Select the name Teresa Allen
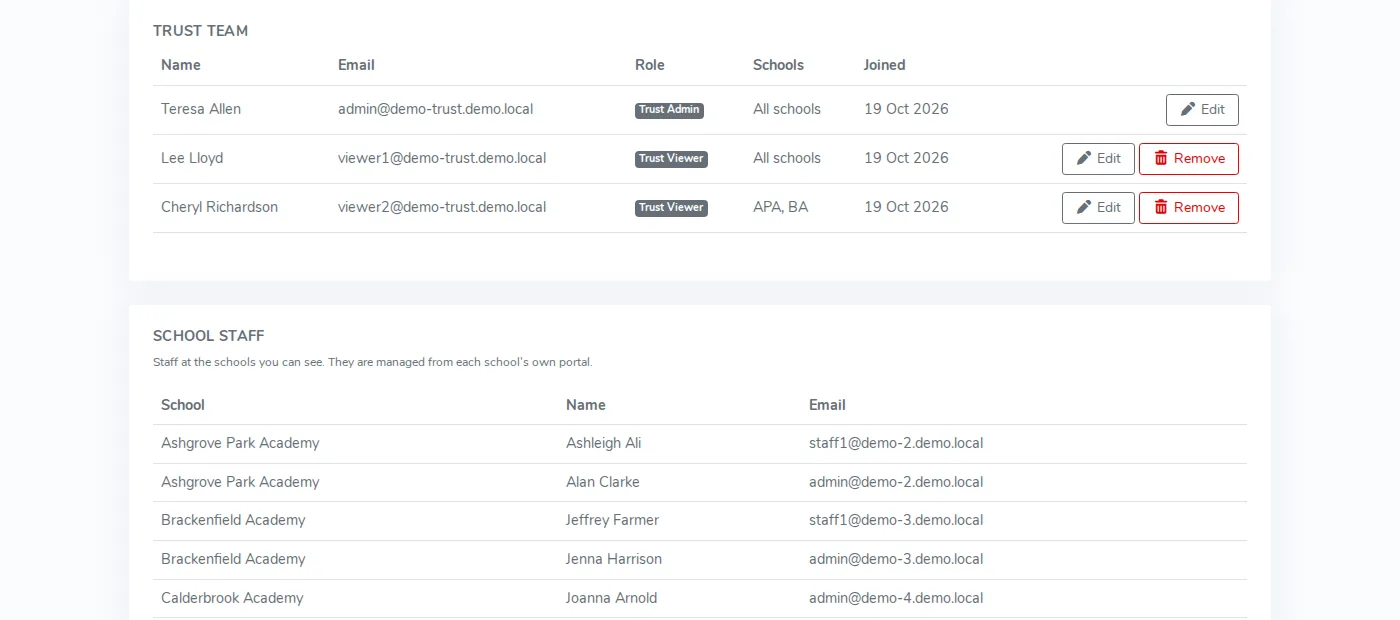The image size is (1400, 620). 201,109
